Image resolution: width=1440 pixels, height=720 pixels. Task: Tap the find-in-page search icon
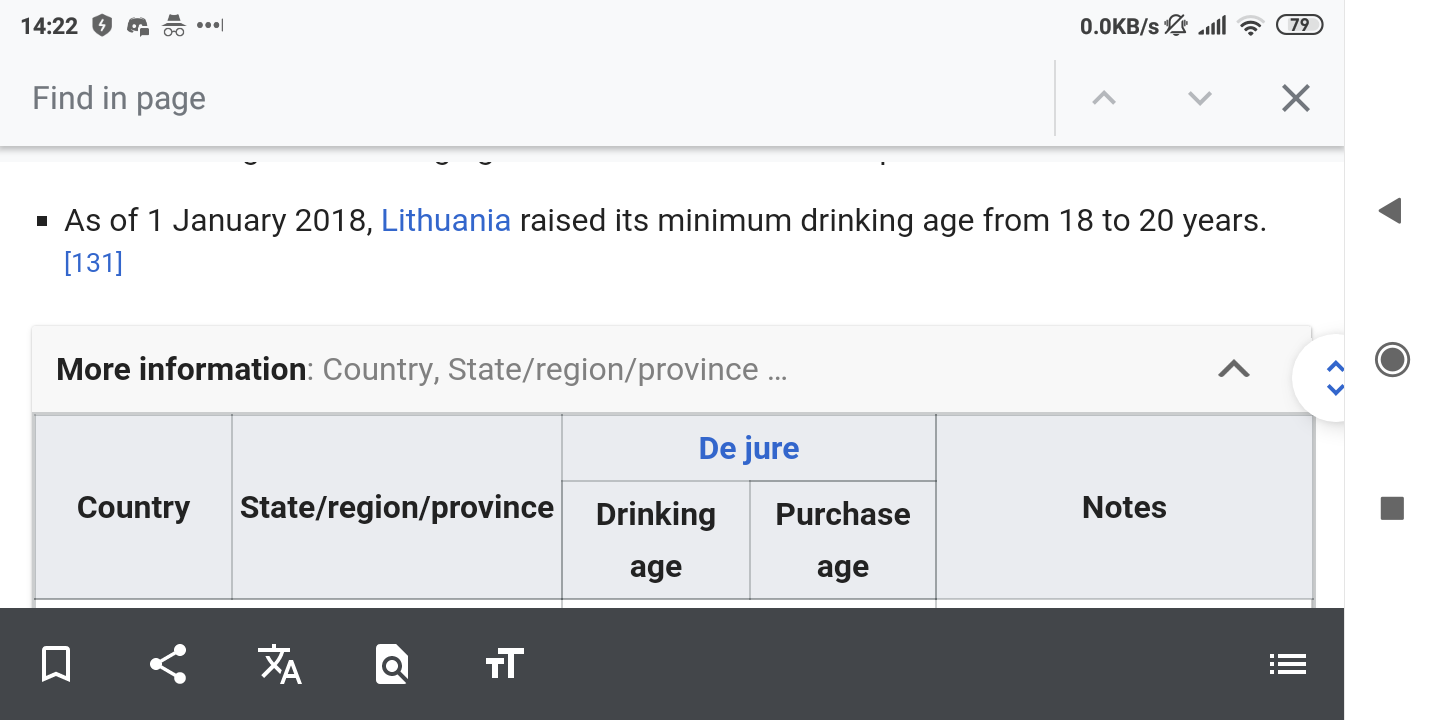pyautogui.click(x=392, y=664)
